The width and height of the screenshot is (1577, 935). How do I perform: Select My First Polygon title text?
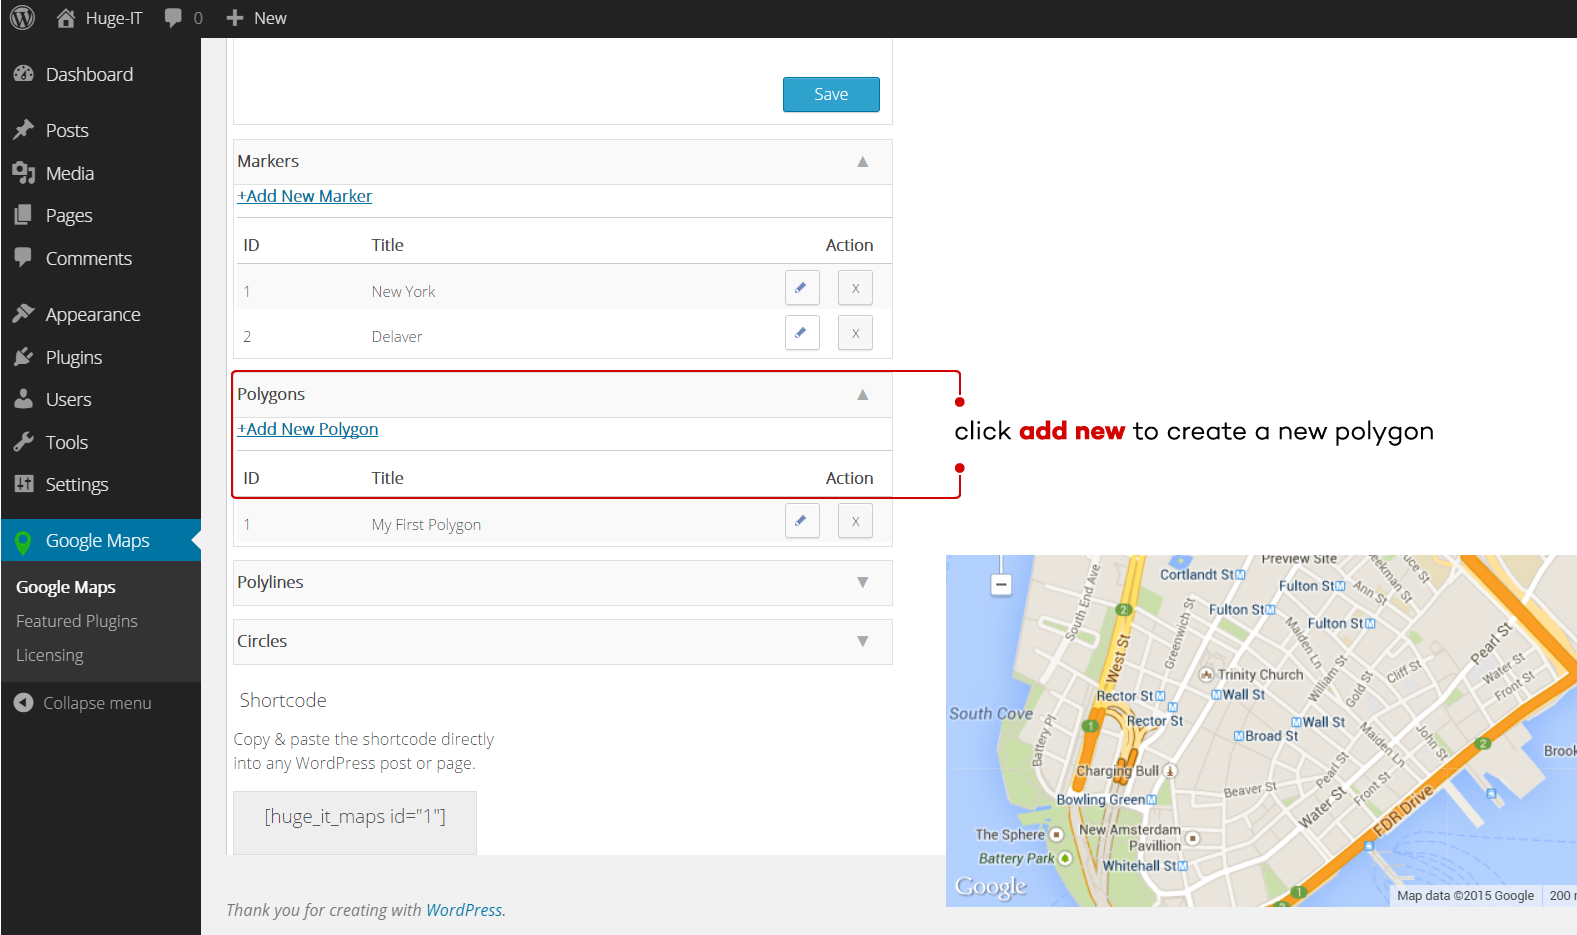tap(426, 524)
